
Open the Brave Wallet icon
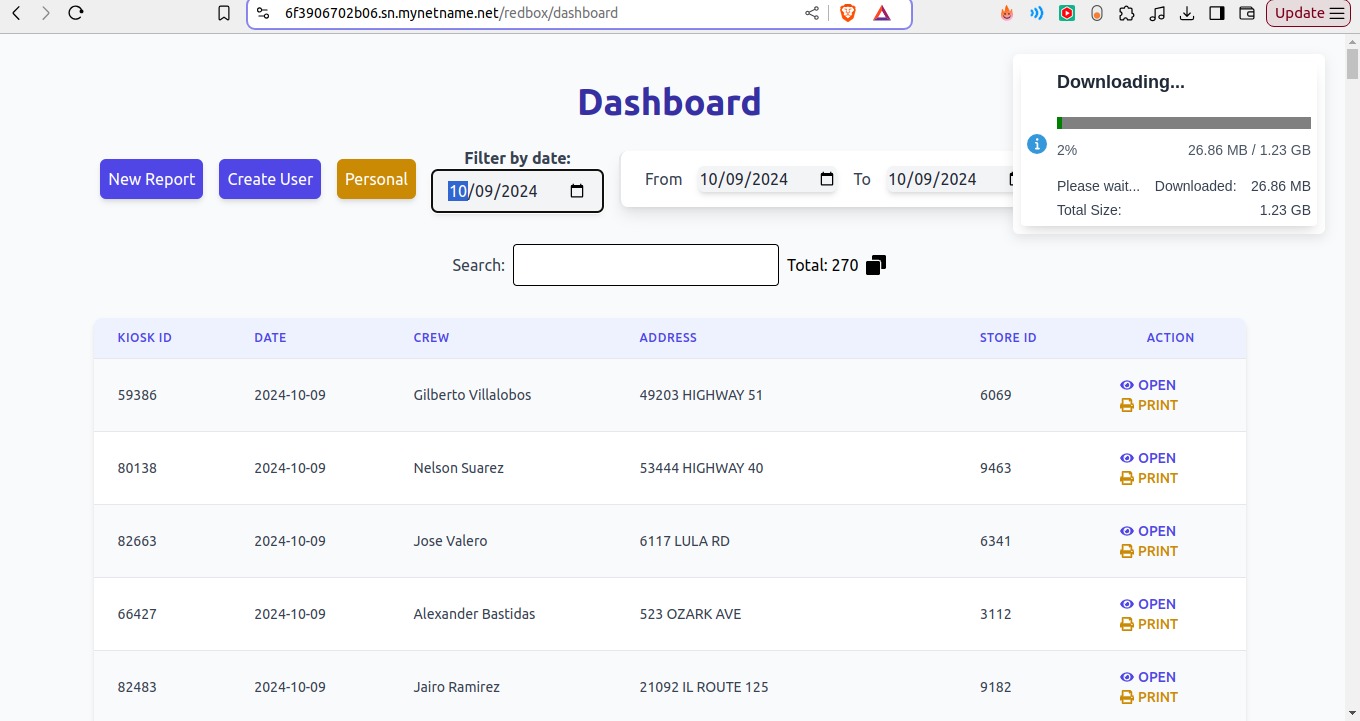(1247, 13)
